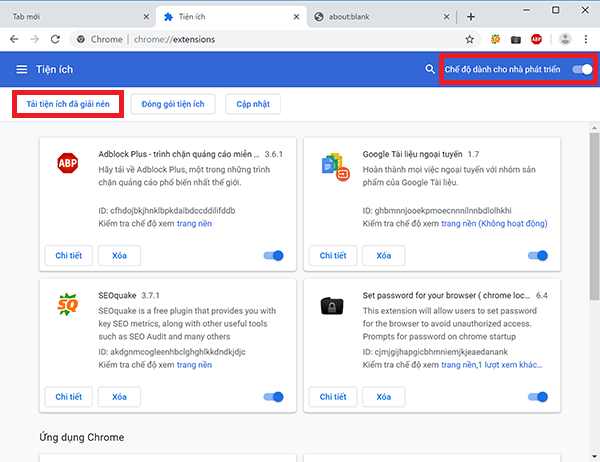
Task: Open the user profile avatar
Action: pos(565,39)
